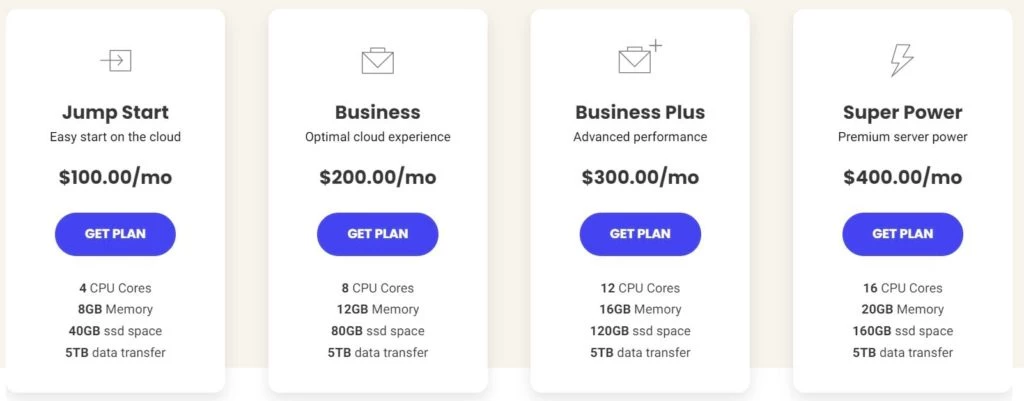Click the $400.00/mo price text
This screenshot has height=401, width=1024.
(902, 178)
